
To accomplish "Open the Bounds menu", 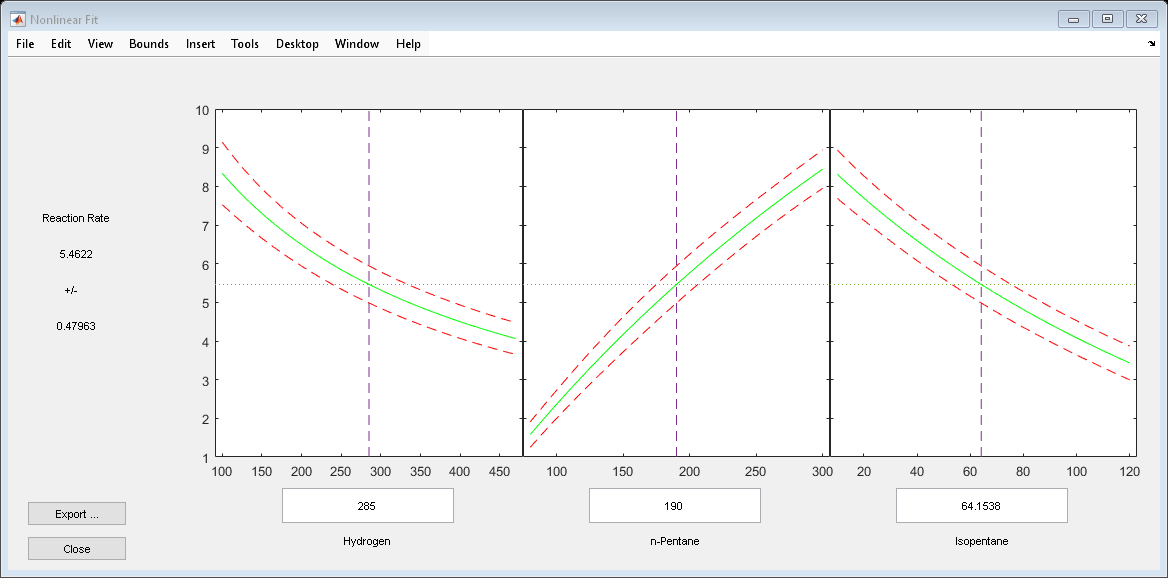I will coord(149,44).
